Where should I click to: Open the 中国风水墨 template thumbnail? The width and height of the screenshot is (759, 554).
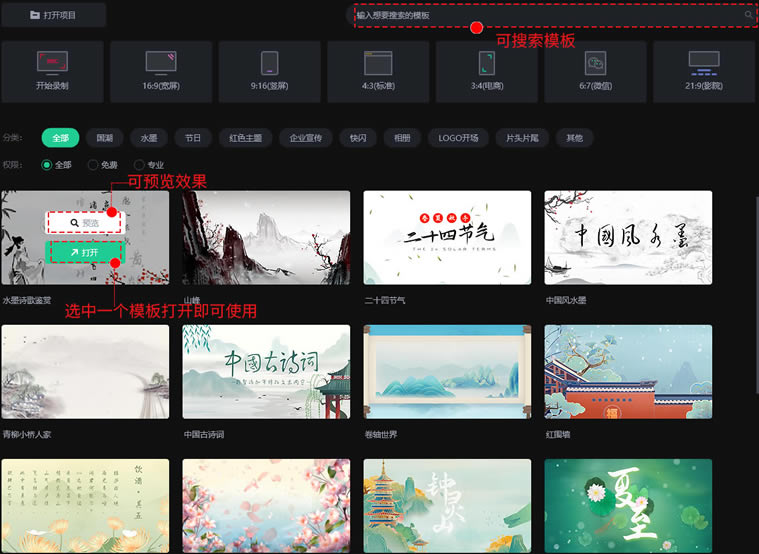click(628, 237)
